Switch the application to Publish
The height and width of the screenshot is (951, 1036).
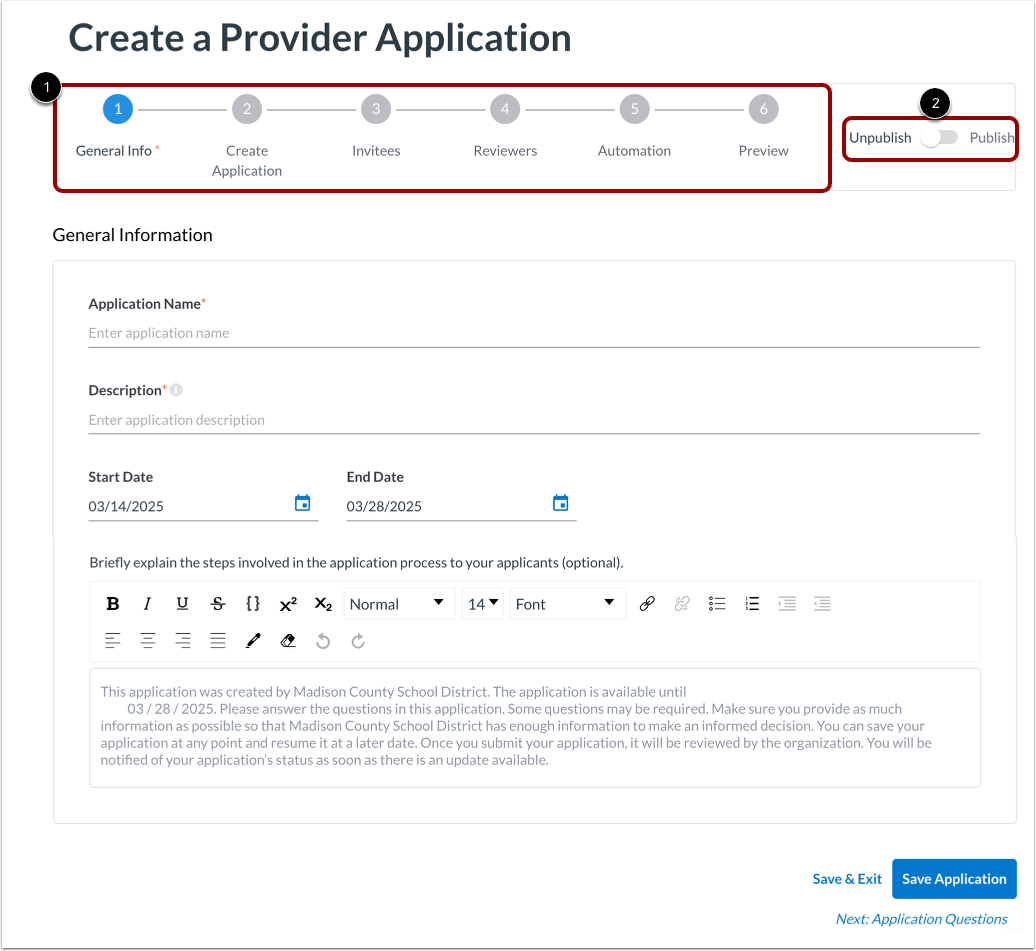point(938,138)
